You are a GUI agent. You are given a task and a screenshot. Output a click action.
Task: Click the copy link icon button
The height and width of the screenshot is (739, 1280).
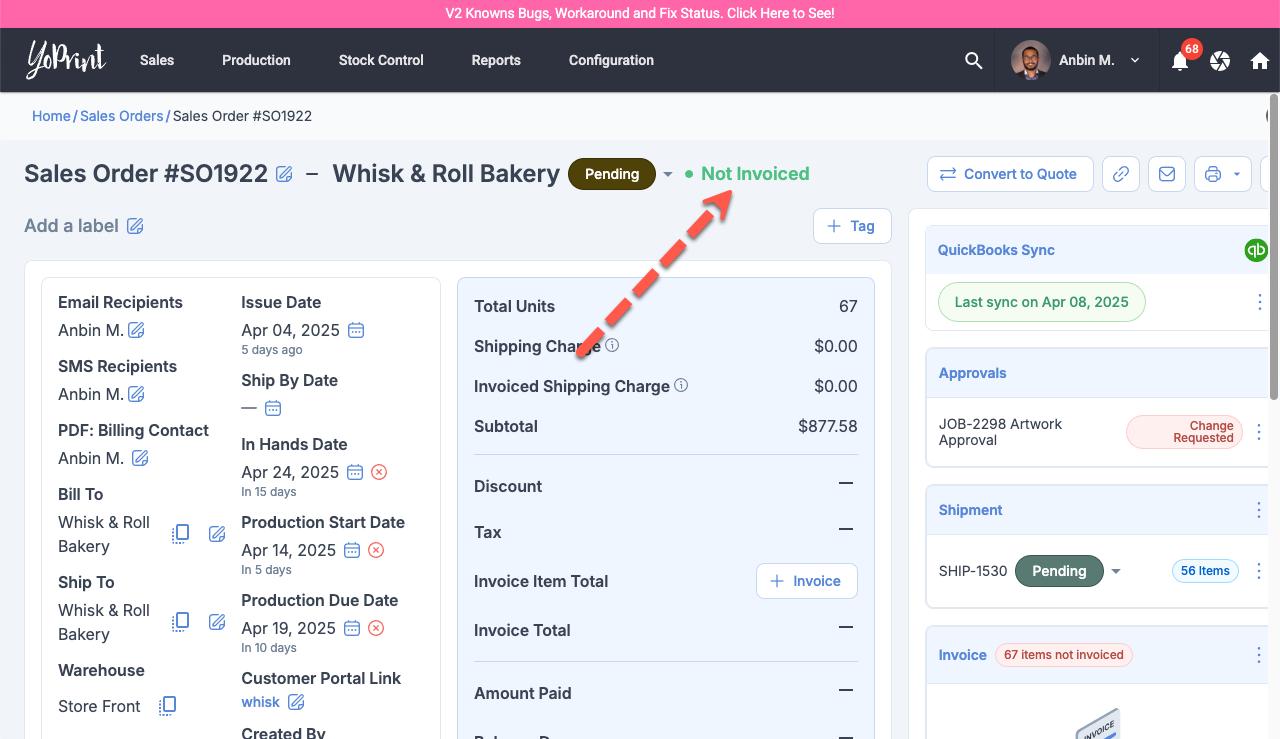pos(1121,174)
